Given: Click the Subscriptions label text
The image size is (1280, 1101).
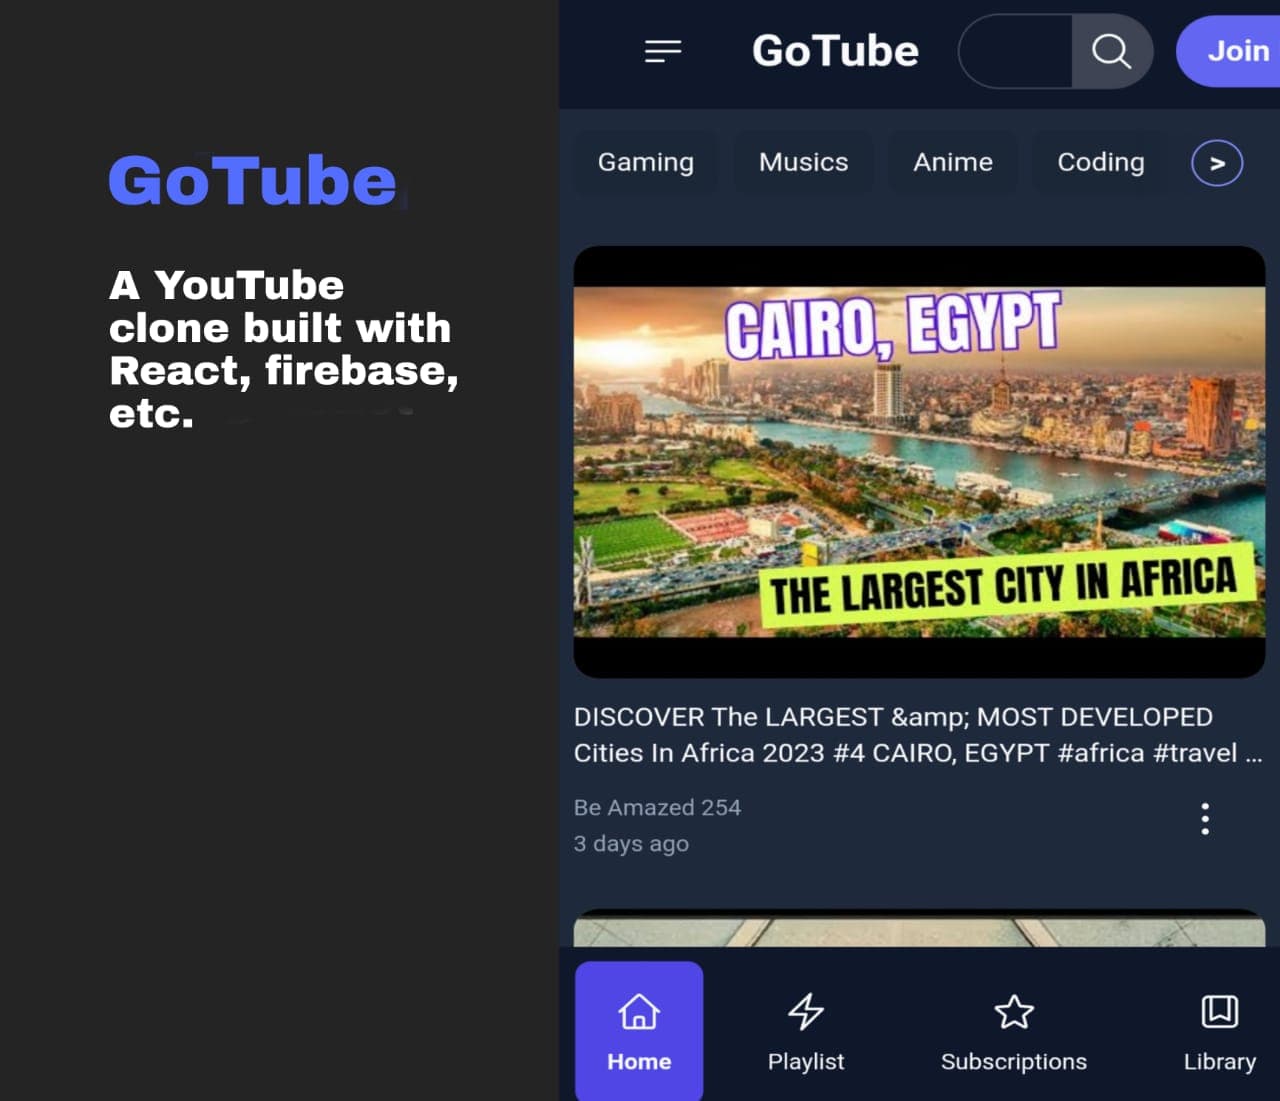Looking at the screenshot, I should tap(1014, 1062).
